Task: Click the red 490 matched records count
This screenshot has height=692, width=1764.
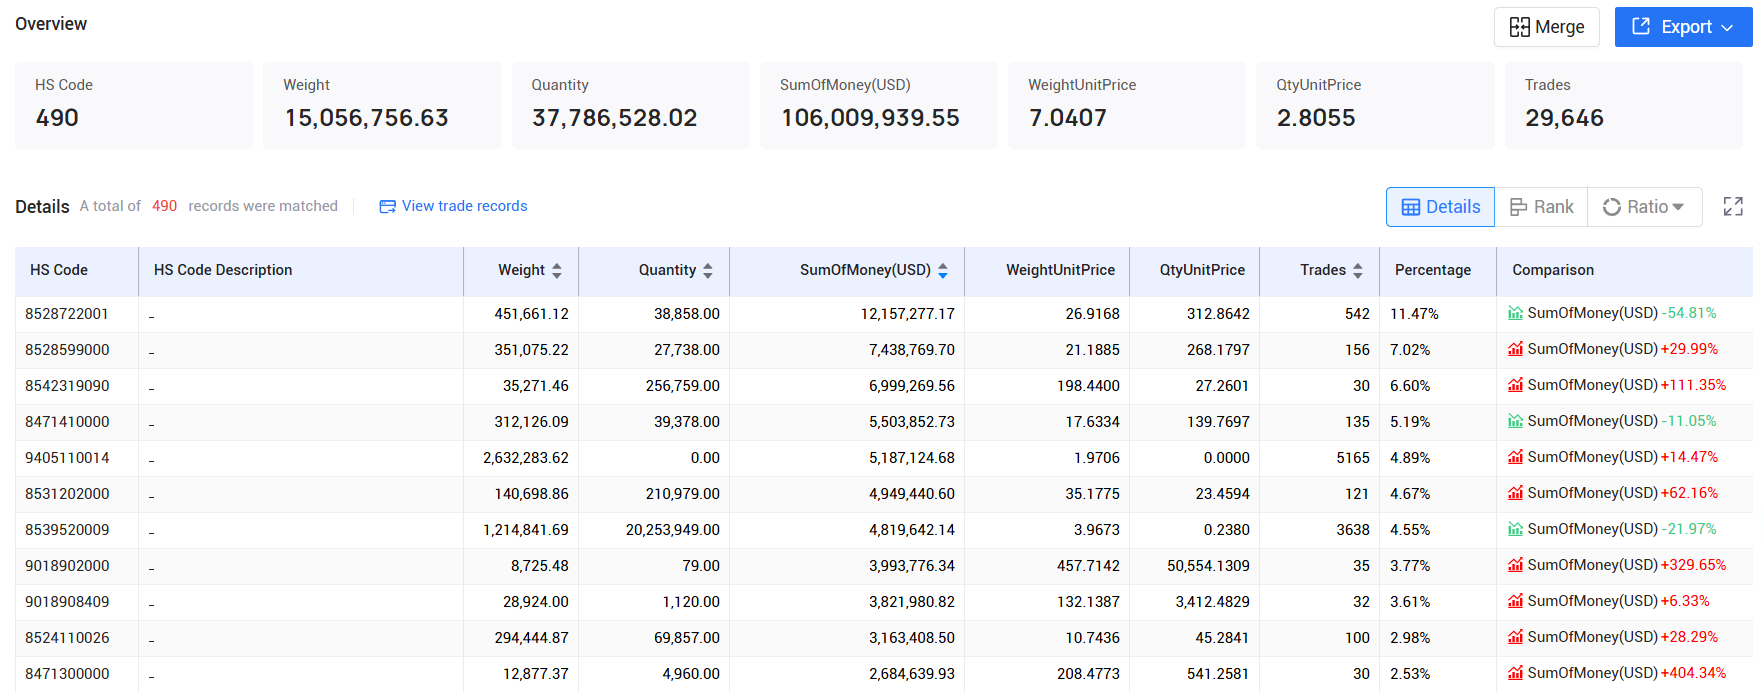Action: [x=164, y=206]
